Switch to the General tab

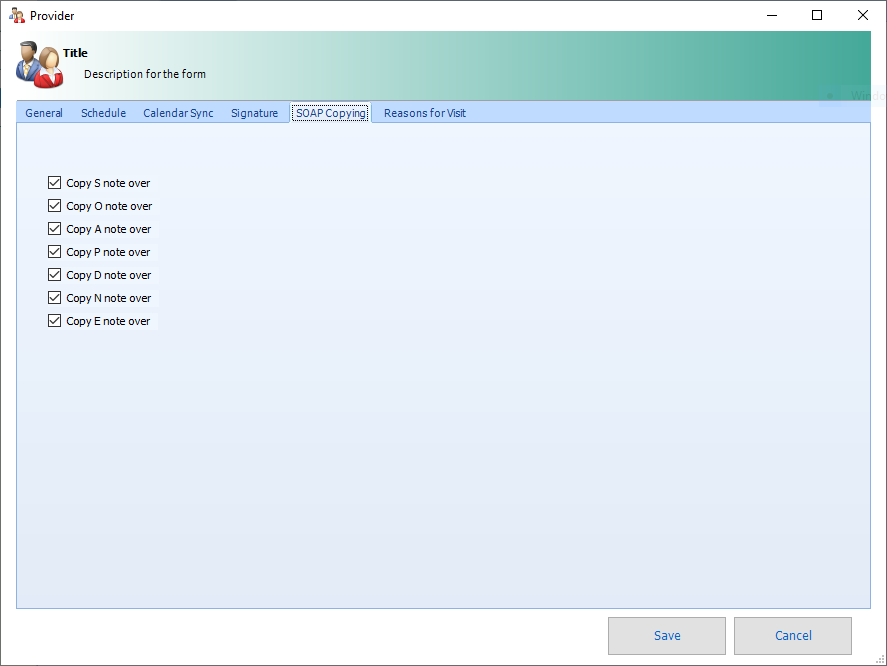coord(44,113)
